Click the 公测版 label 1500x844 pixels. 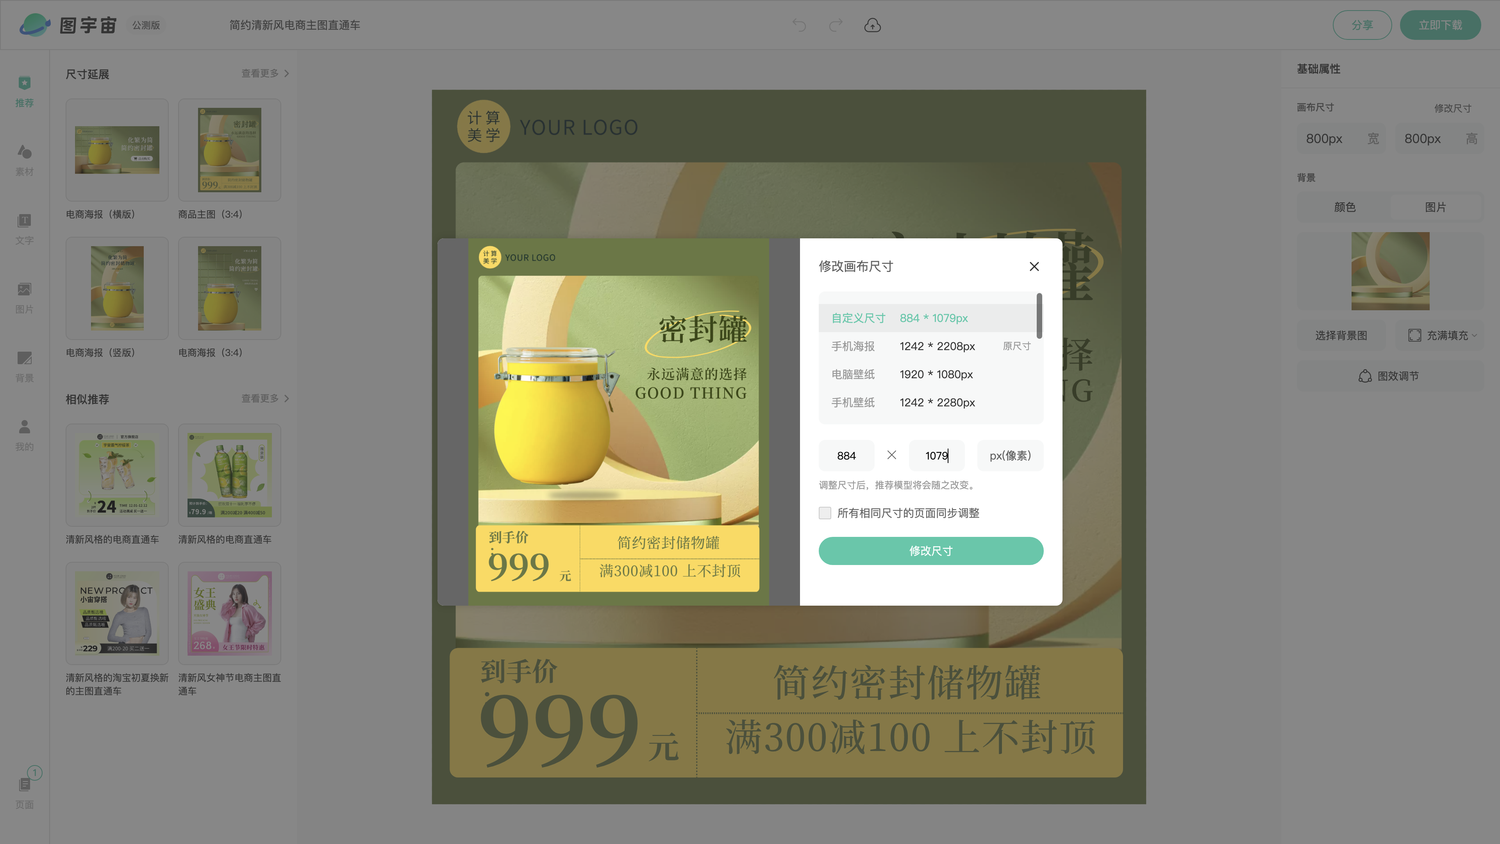tap(146, 25)
